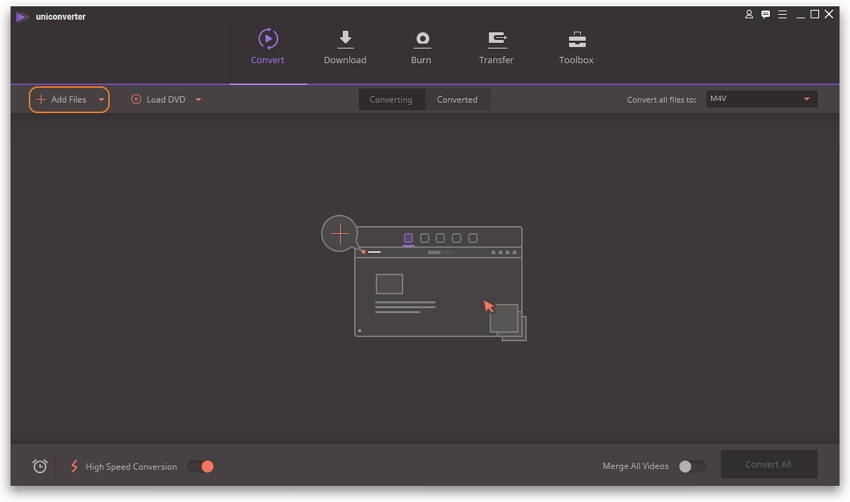Screen dimensions: 850x502
Task: Click the High Speed Conversion lightning icon
Action: [74, 466]
